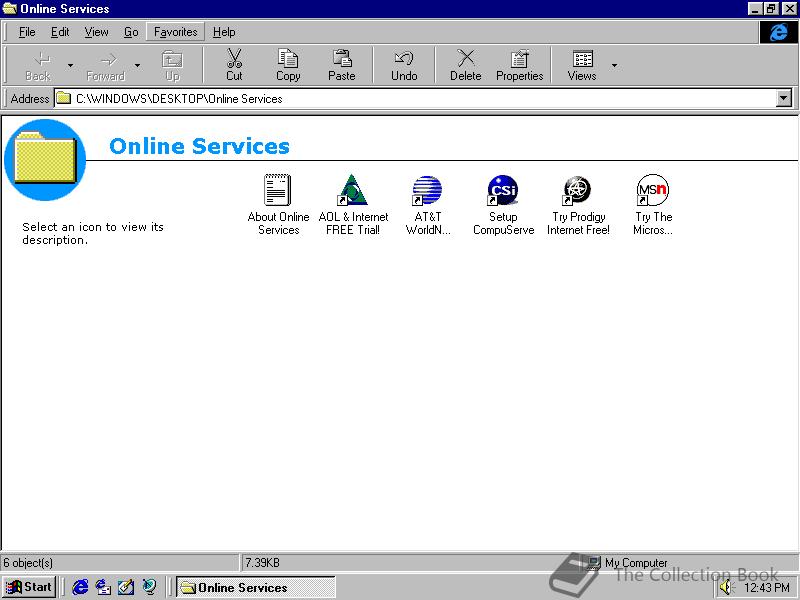
Task: Click the Forward toolbar button
Action: [106, 65]
